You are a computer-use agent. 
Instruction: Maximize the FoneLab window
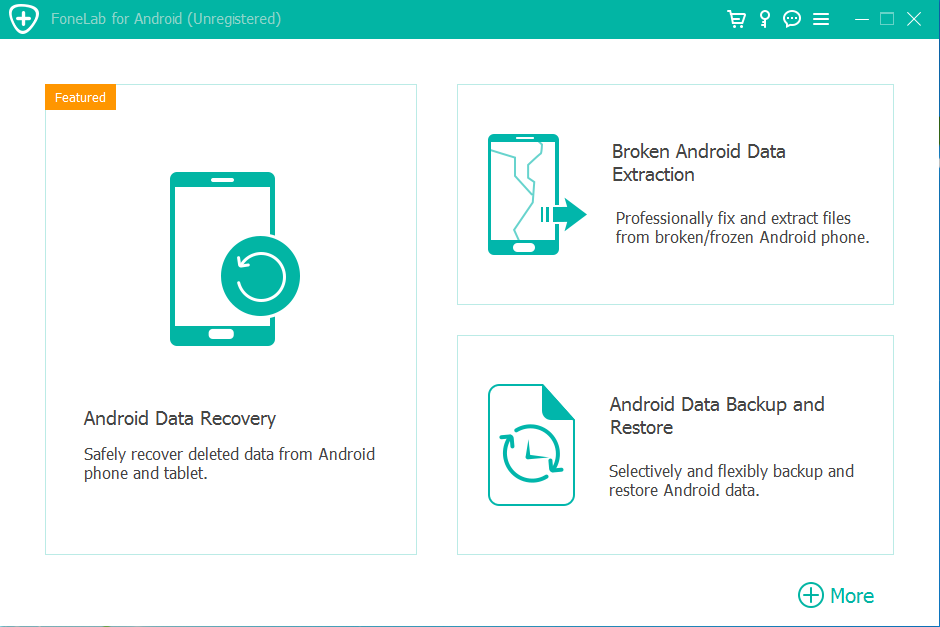[887, 19]
